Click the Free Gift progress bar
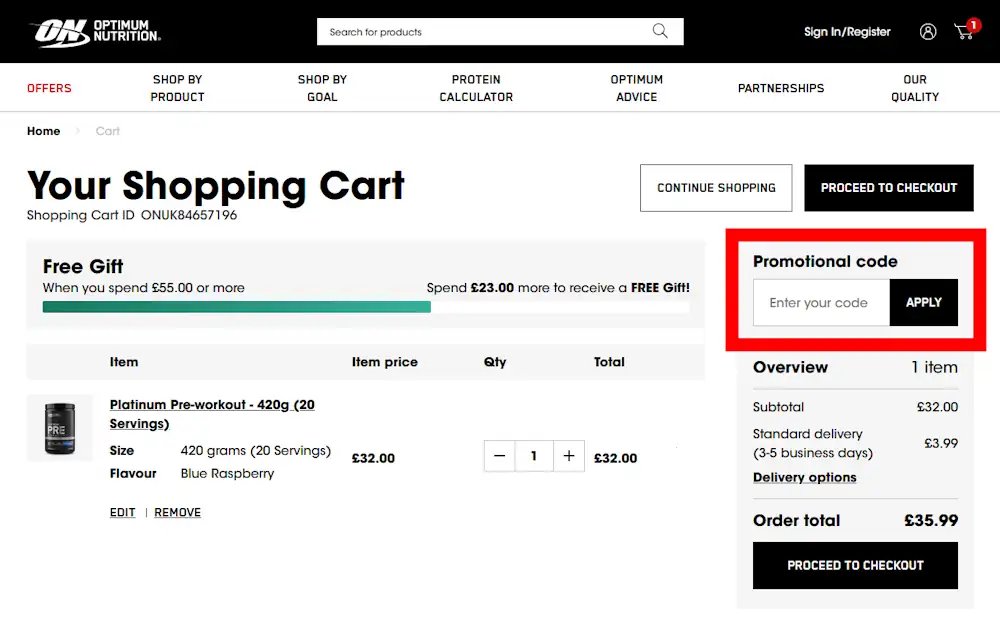This screenshot has height=624, width=1000. point(366,307)
